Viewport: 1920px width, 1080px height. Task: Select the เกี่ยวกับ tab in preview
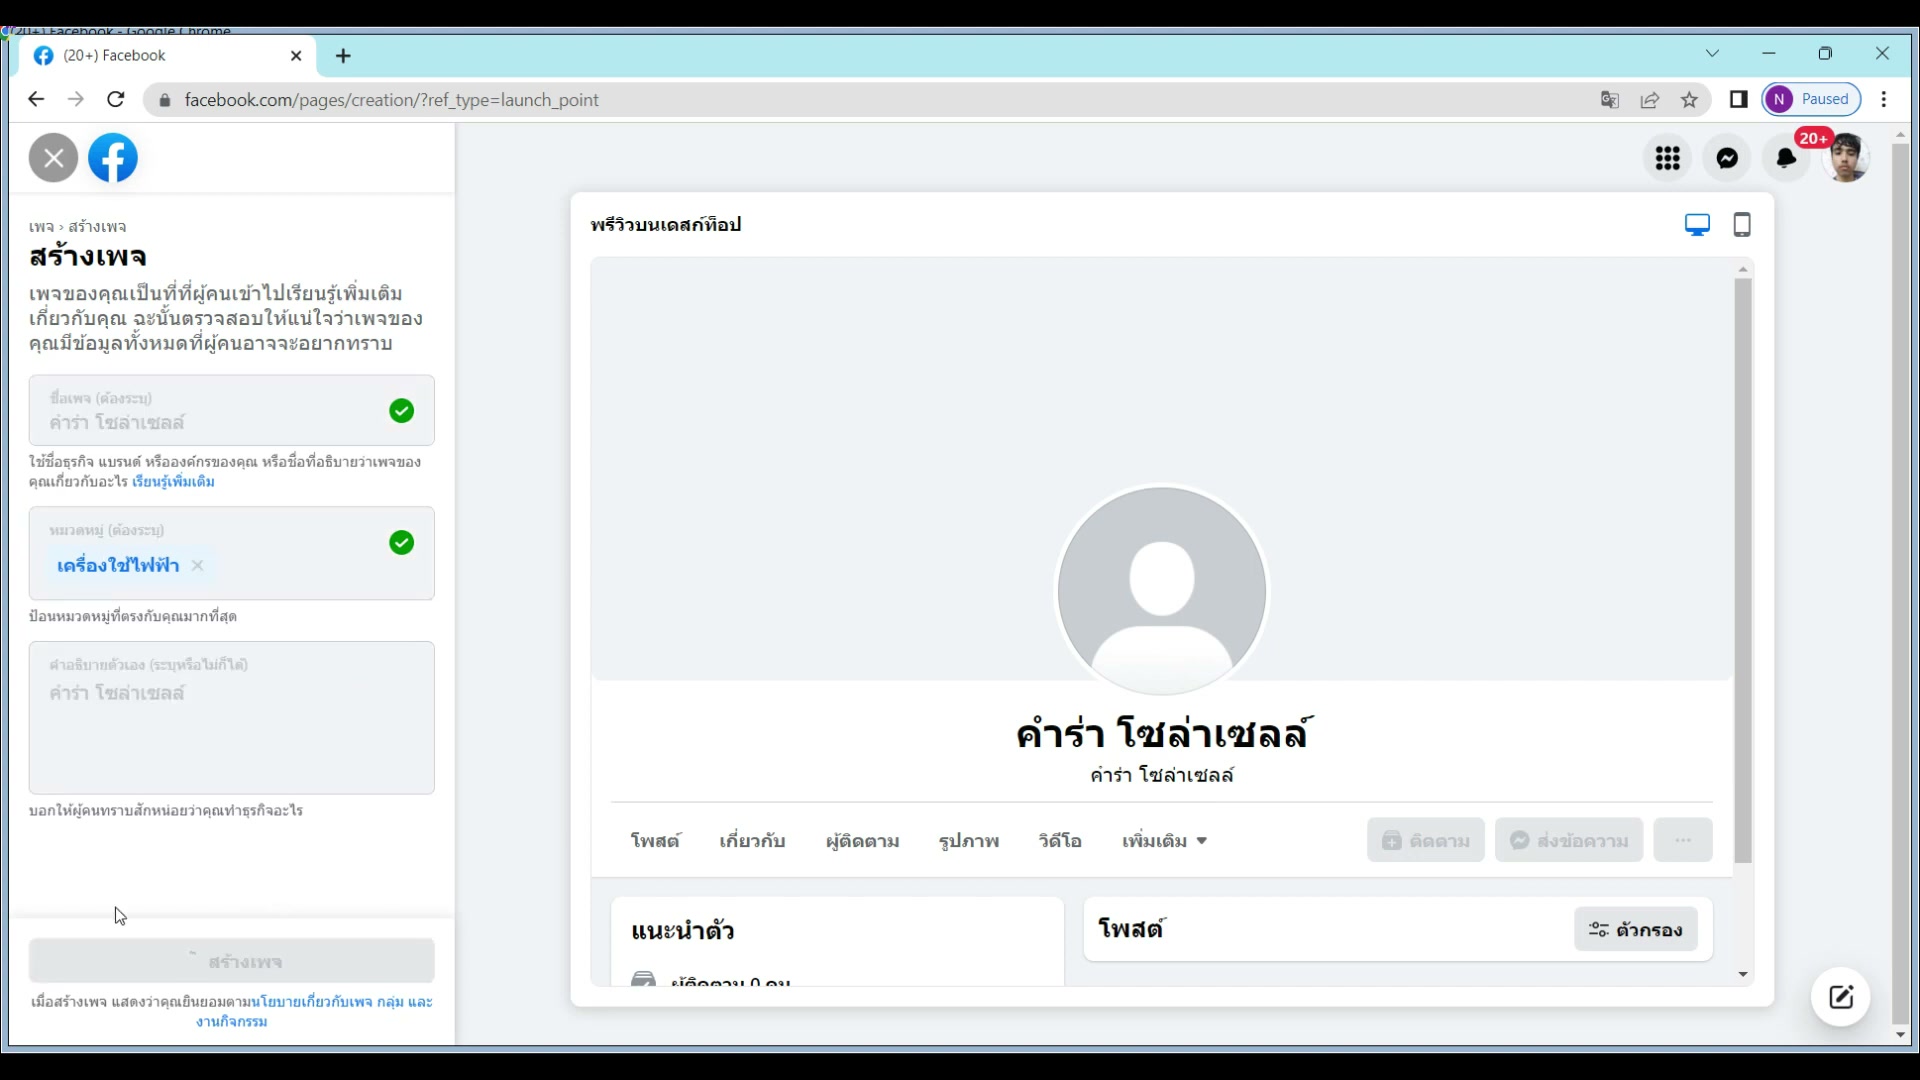(x=752, y=841)
